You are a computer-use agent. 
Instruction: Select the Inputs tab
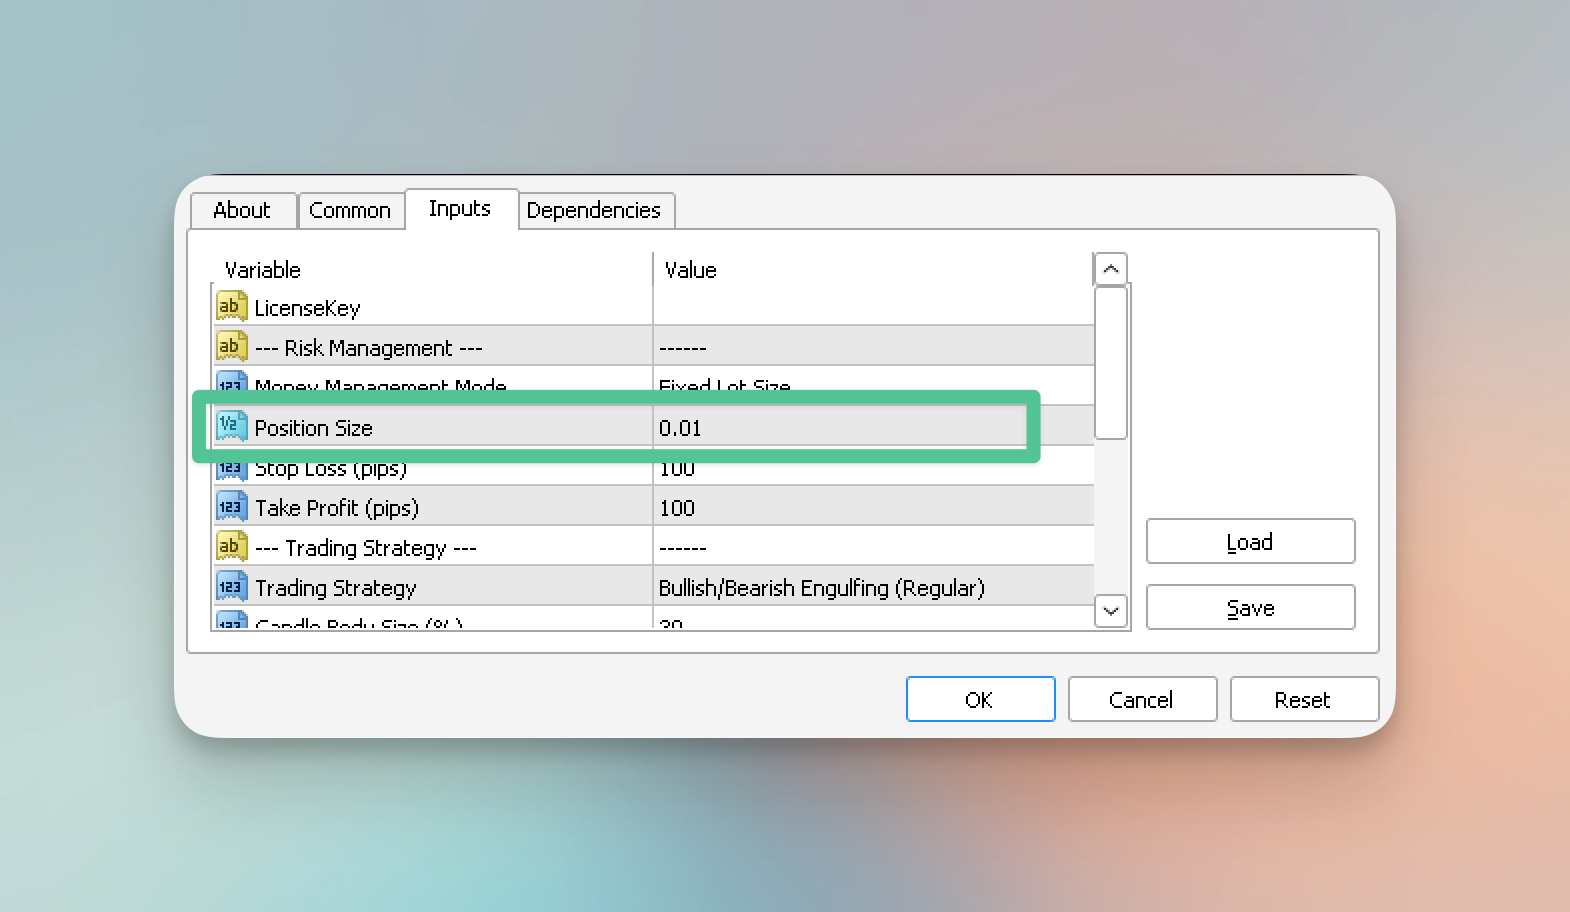point(460,209)
